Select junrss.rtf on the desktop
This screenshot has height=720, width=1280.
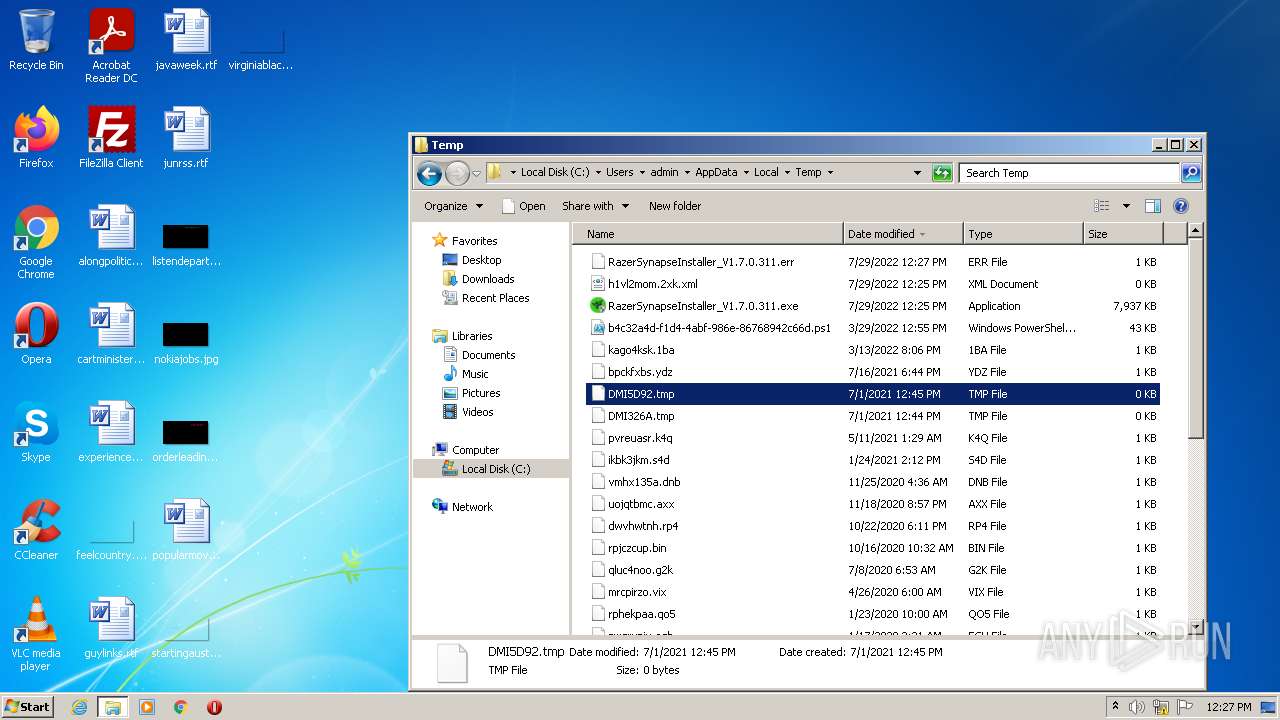(186, 139)
